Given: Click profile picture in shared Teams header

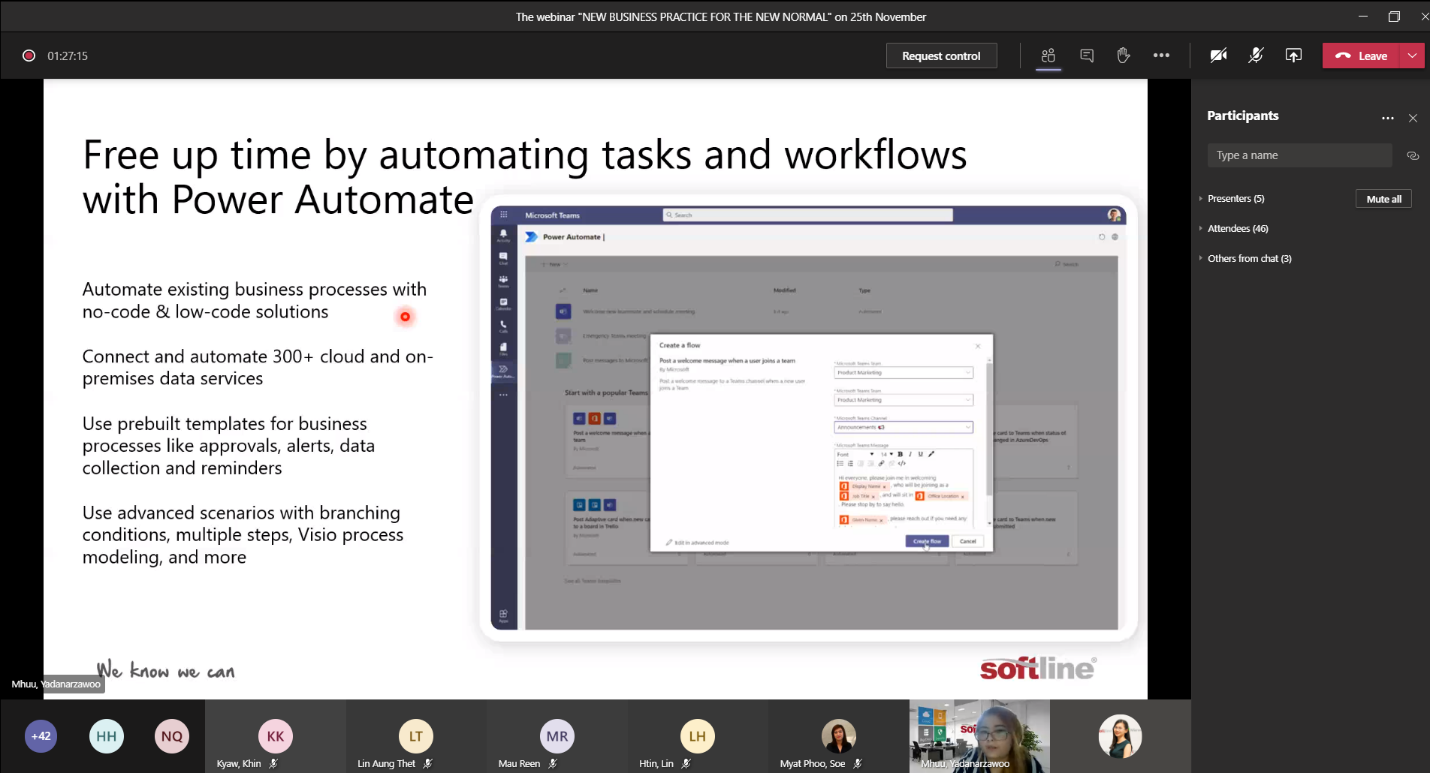Looking at the screenshot, I should pos(1113,215).
